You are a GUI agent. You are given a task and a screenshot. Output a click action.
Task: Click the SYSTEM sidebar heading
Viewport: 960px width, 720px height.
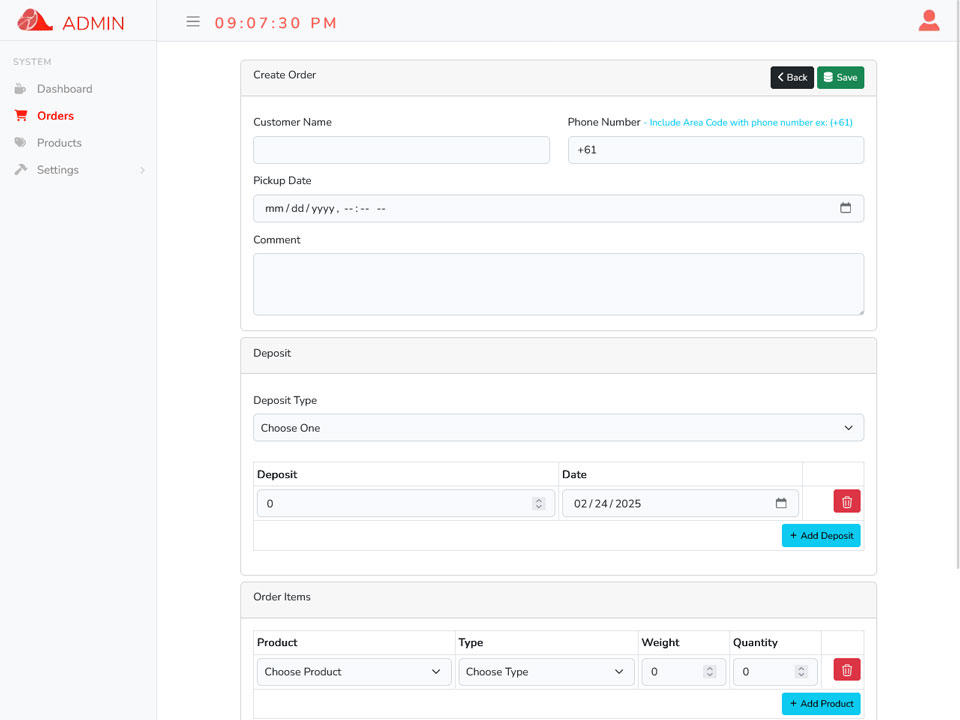pos(32,62)
